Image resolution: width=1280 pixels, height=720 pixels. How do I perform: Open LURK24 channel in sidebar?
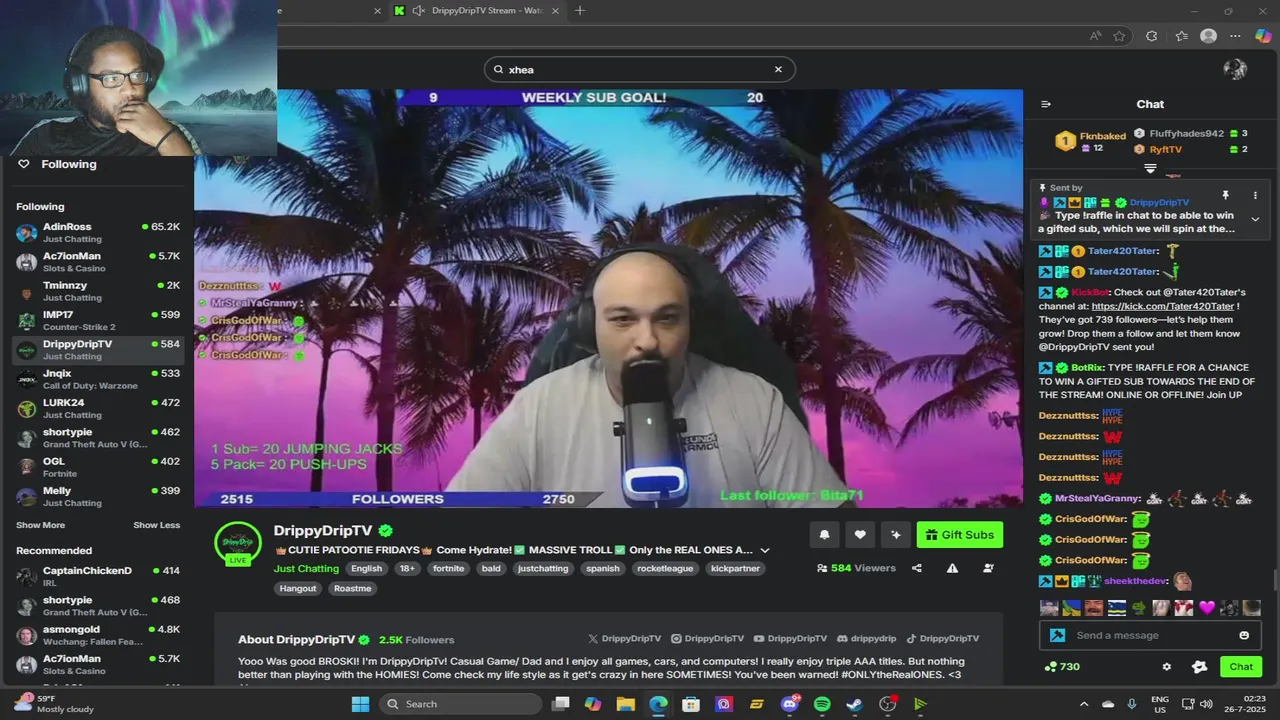[98, 408]
